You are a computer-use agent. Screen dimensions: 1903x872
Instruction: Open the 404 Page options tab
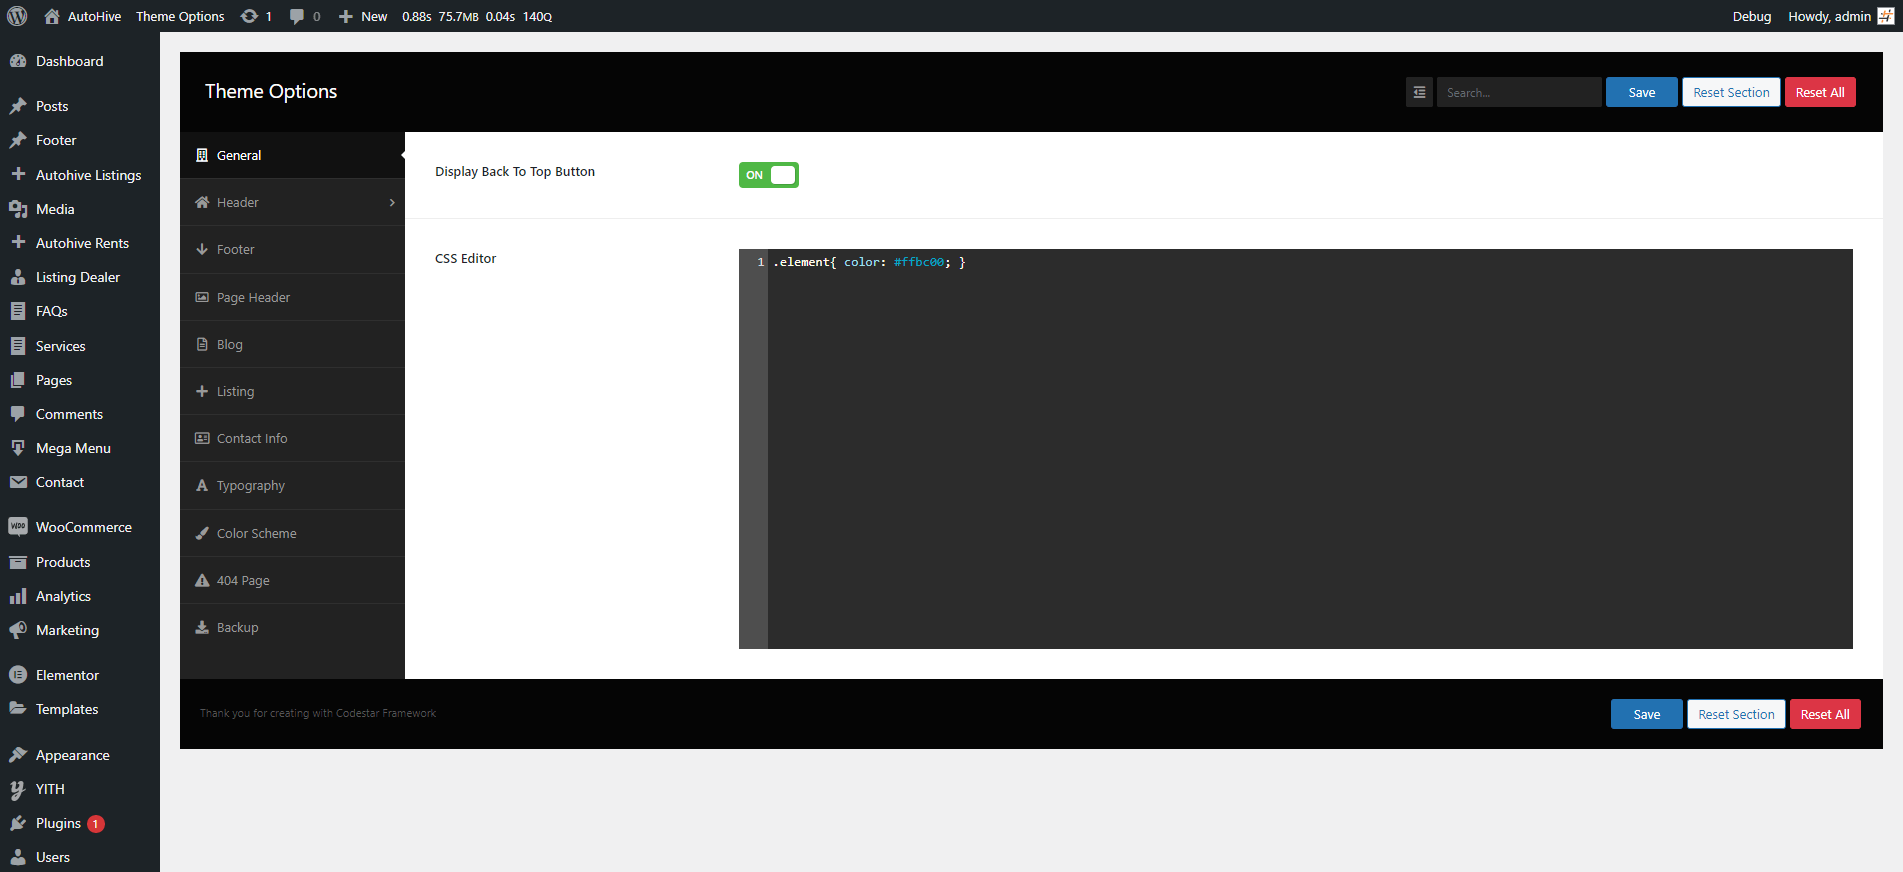pos(243,581)
